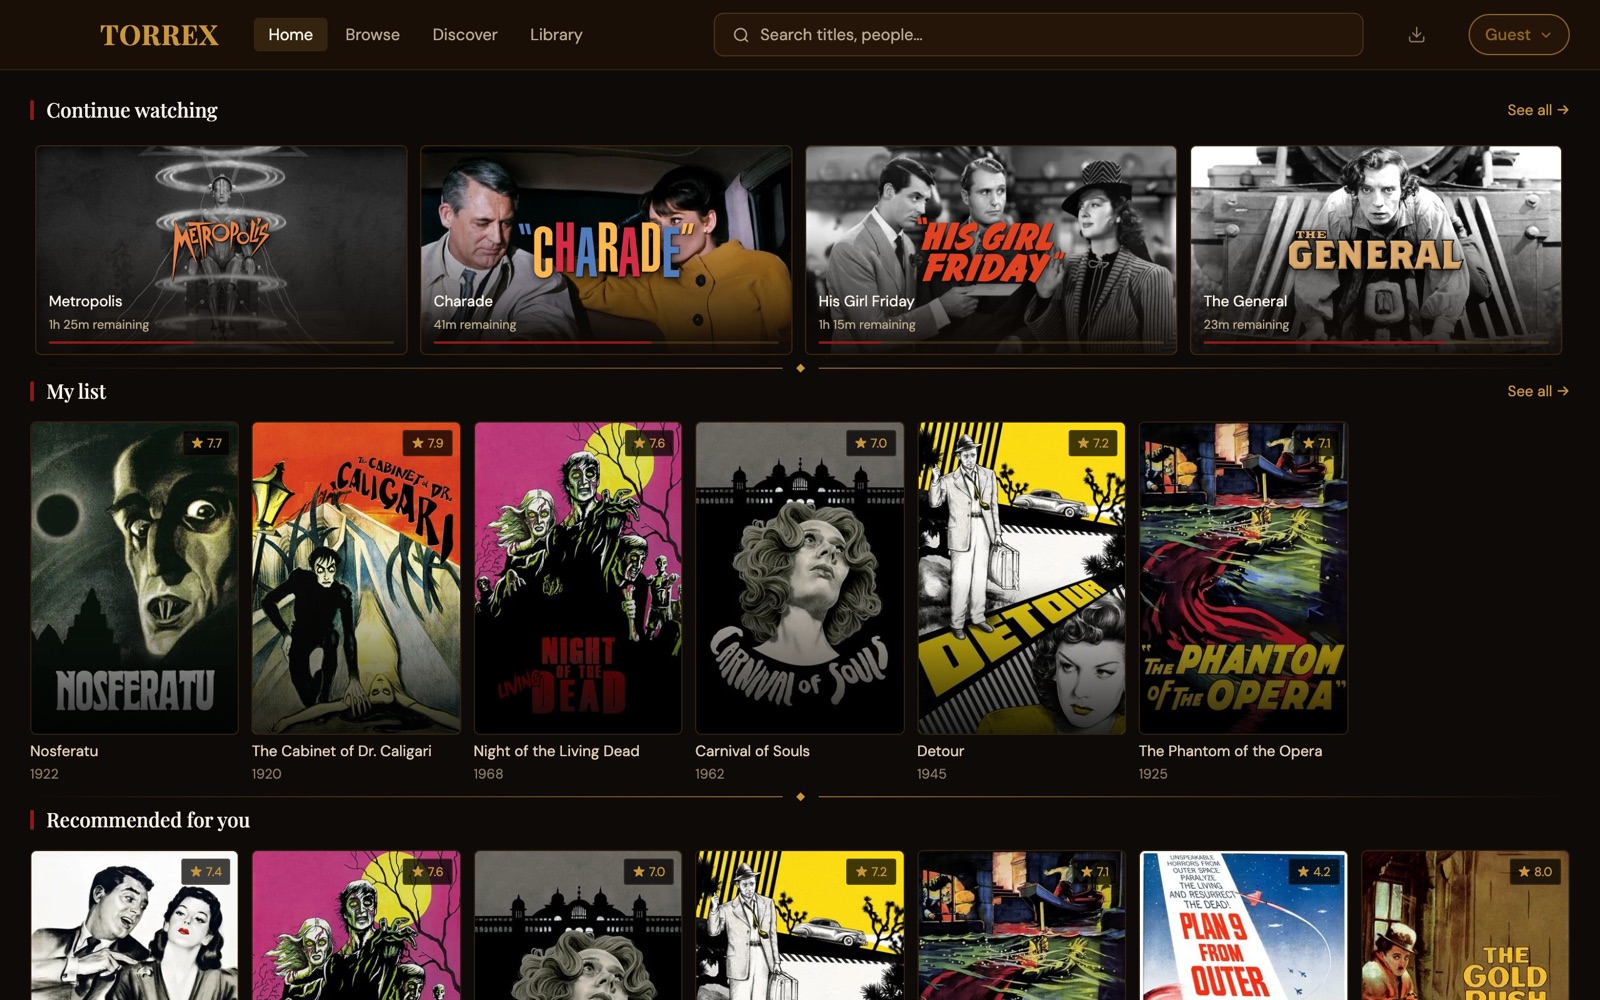
Task: Focus the search titles, people field
Action: point(1038,35)
